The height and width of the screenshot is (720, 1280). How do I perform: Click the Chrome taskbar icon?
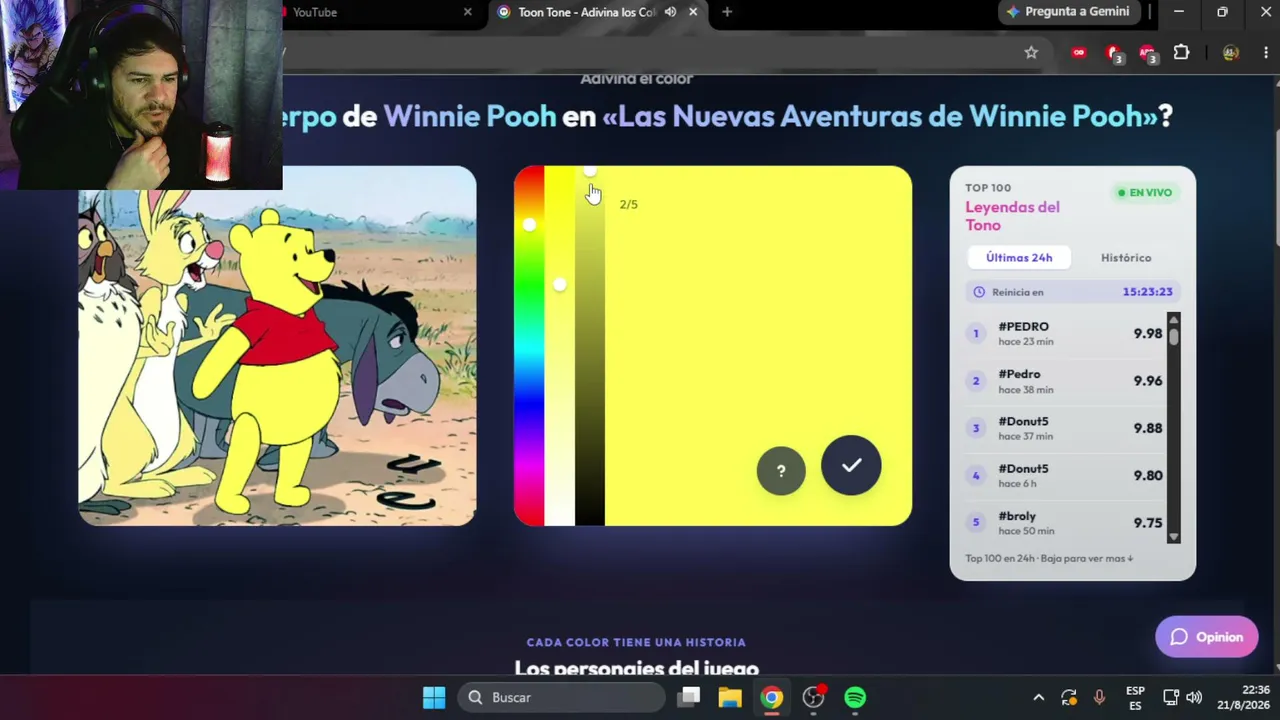(771, 697)
